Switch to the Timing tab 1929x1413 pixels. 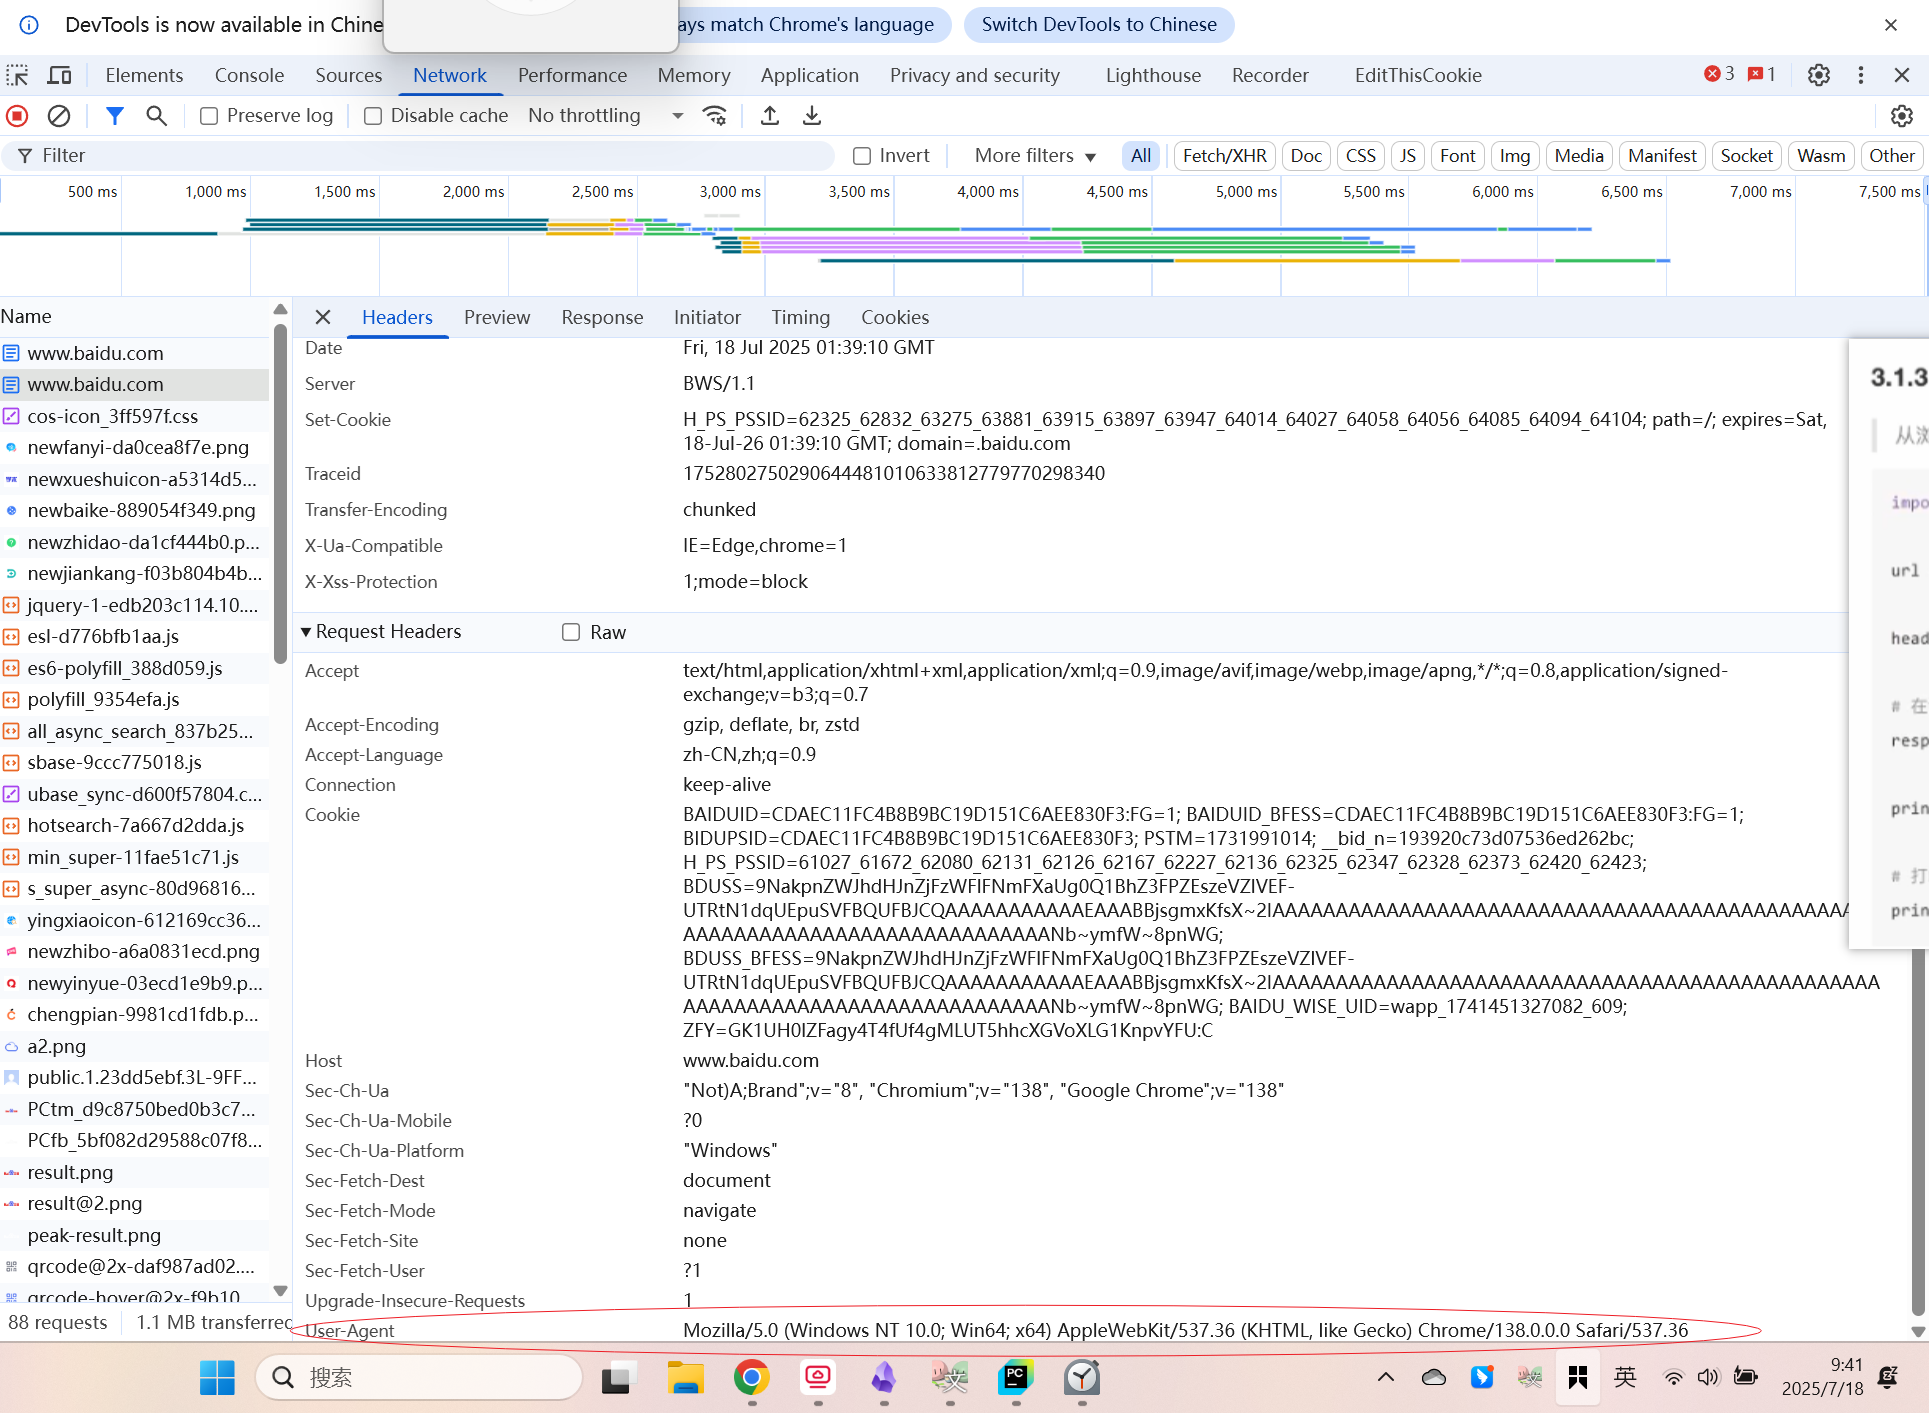(x=800, y=317)
